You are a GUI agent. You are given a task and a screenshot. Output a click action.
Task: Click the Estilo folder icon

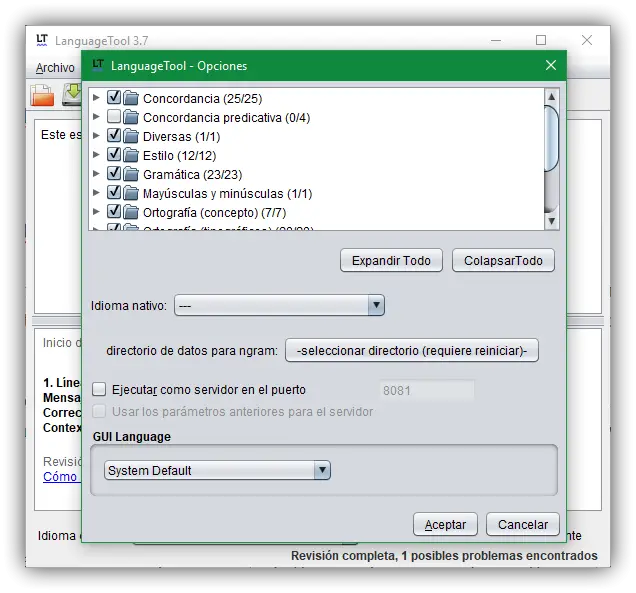[x=131, y=155]
